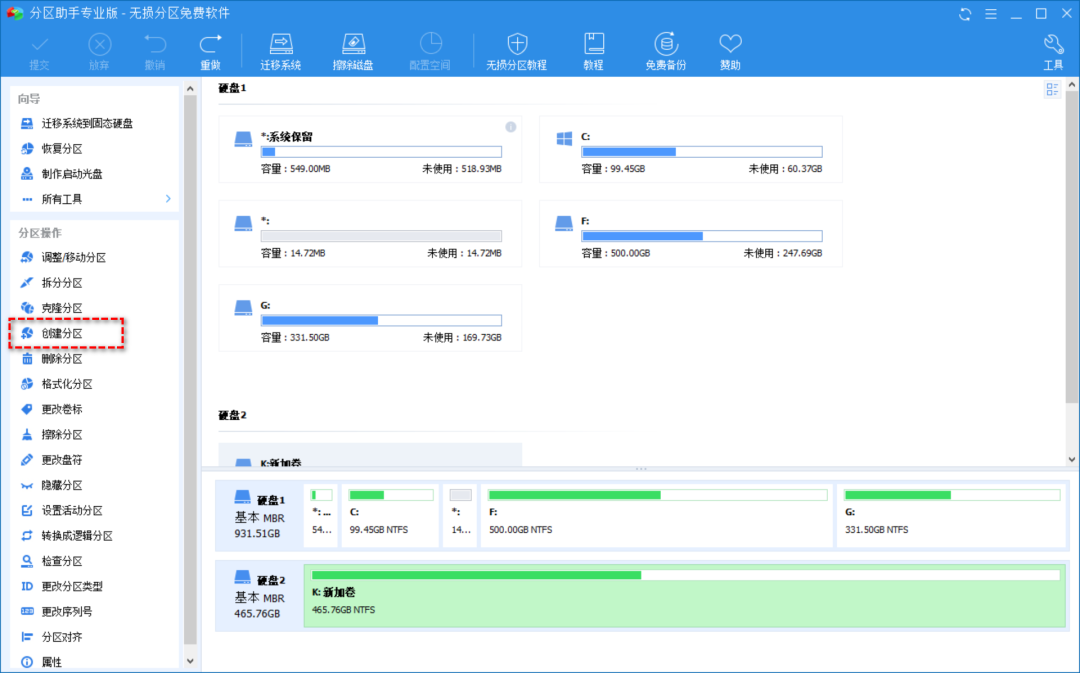Select the 54... system reserved block in disk map
The image size is (1080, 673).
(x=322, y=516)
